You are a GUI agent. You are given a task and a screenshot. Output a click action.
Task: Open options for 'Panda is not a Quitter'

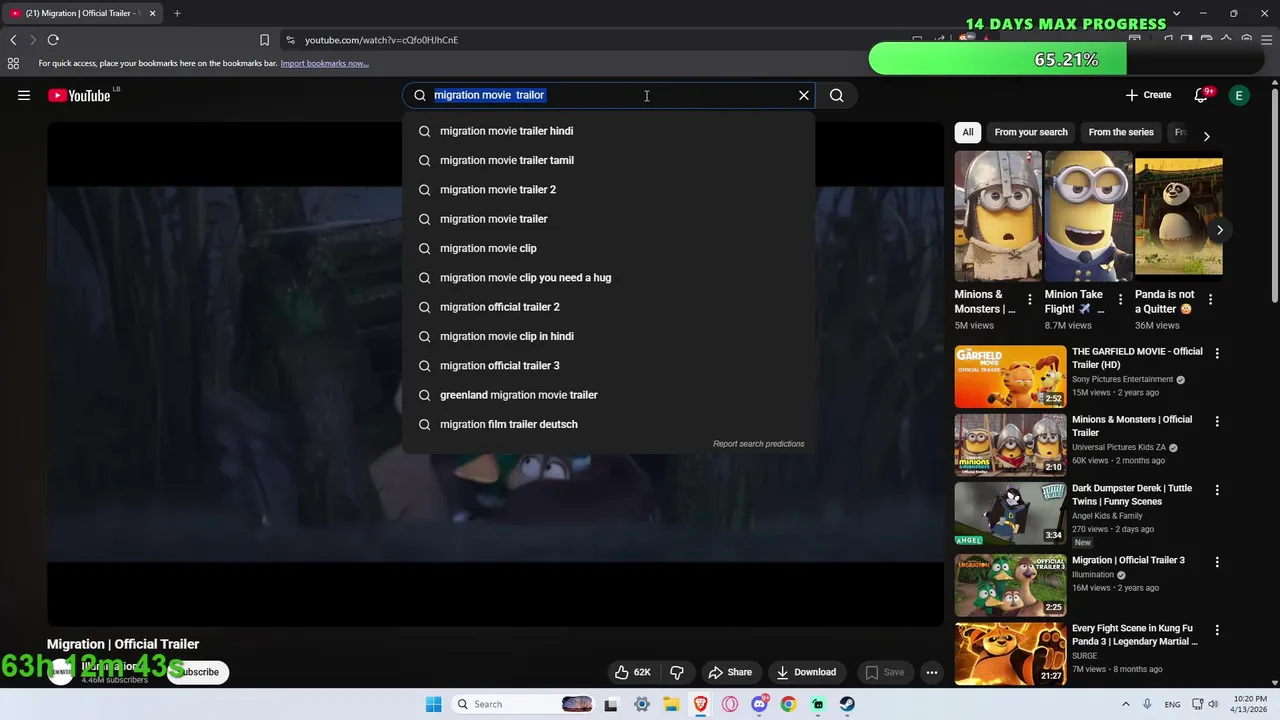click(1210, 299)
